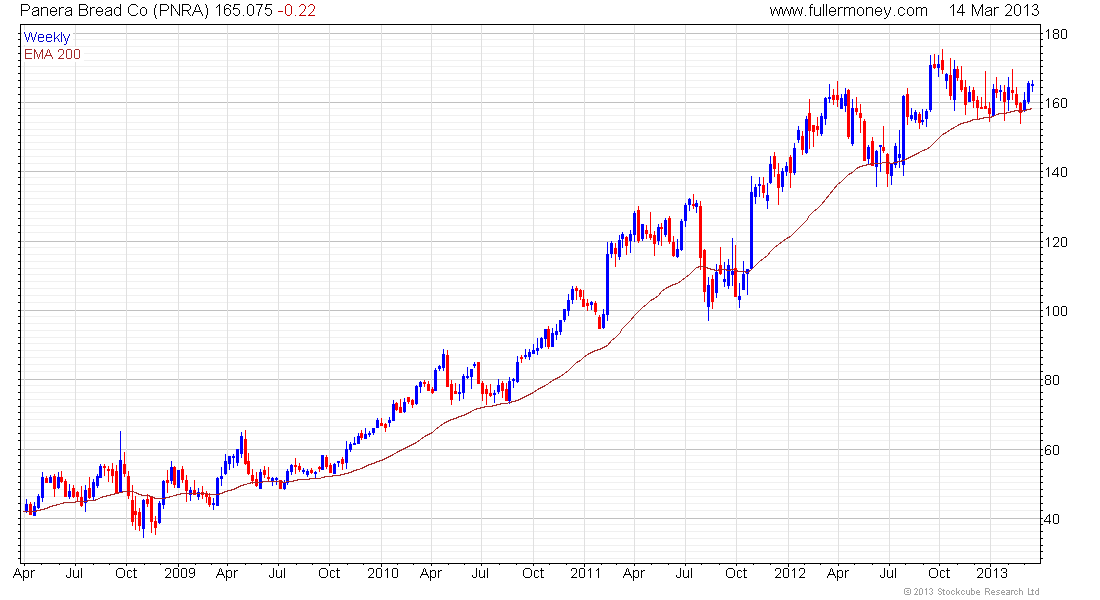The width and height of the screenshot is (1100, 600).
Task: Click the 140 price axis label
Action: 1056,172
